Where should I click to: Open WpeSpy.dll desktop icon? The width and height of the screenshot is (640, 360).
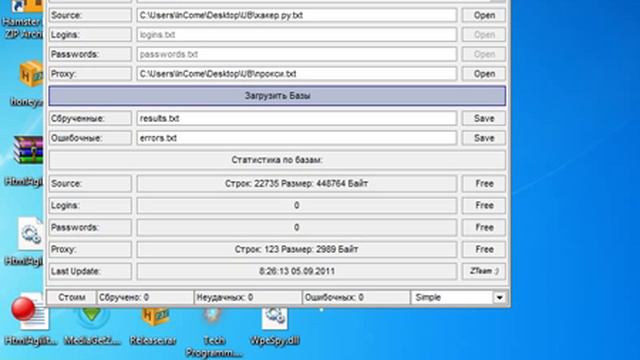point(275,327)
